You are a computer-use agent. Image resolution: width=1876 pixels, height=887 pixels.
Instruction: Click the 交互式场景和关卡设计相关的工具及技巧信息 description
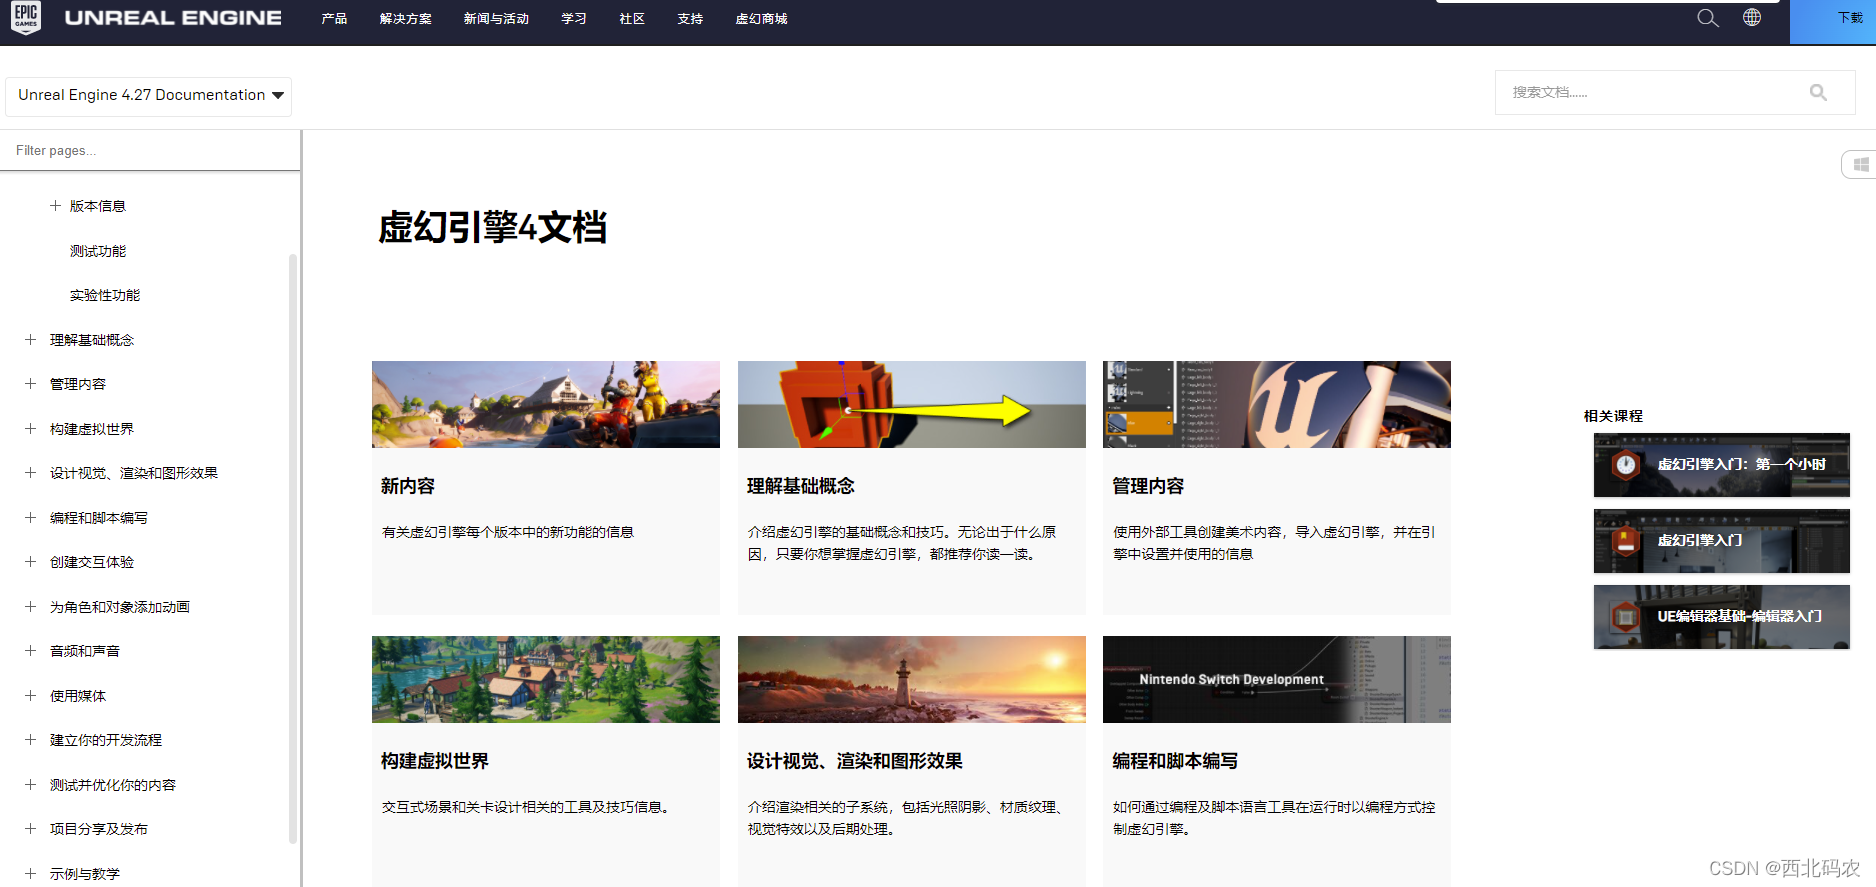pyautogui.click(x=525, y=807)
